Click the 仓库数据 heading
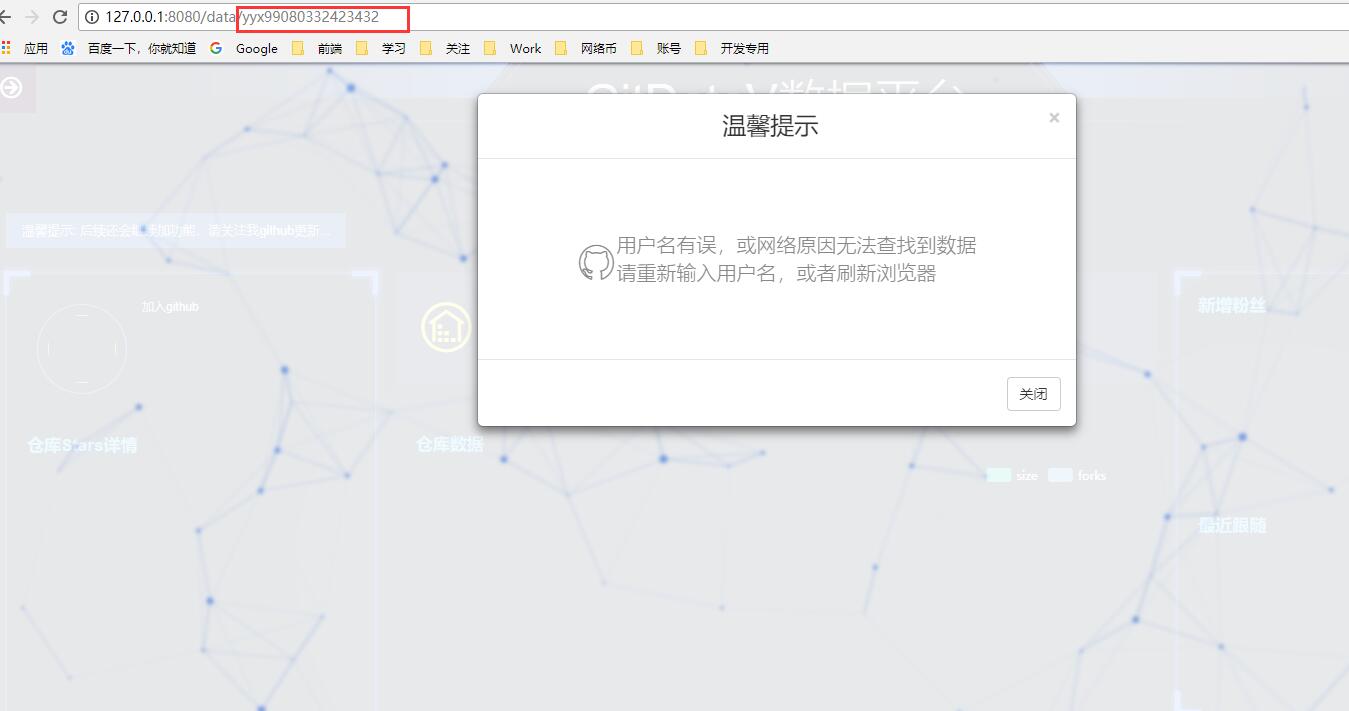 click(450, 444)
